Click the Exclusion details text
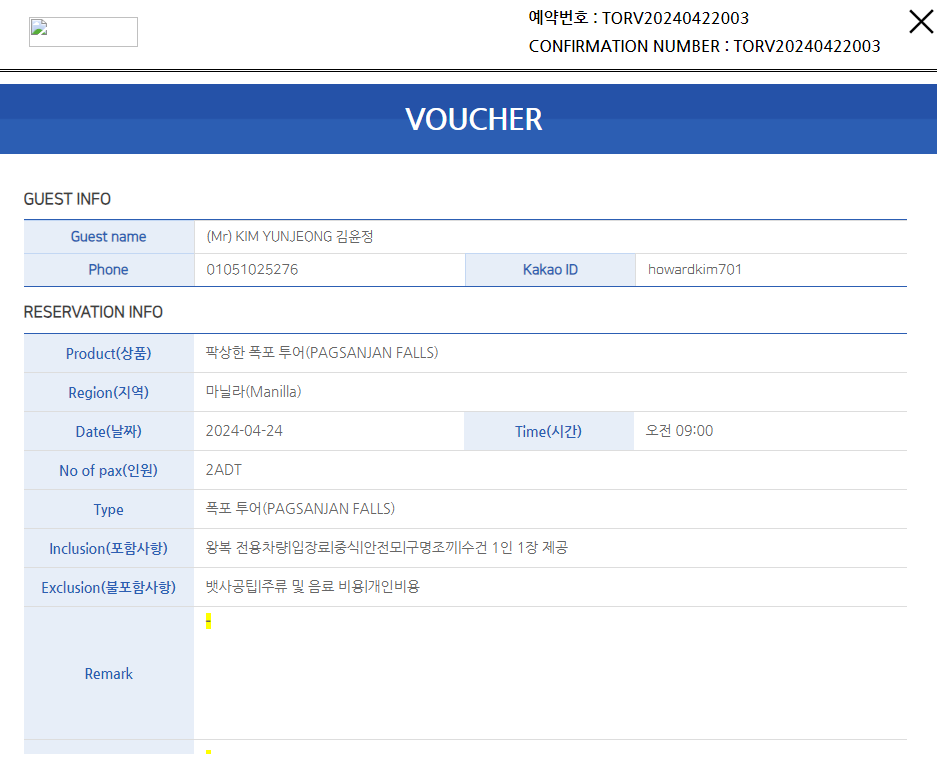This screenshot has width=937, height=767. click(313, 587)
